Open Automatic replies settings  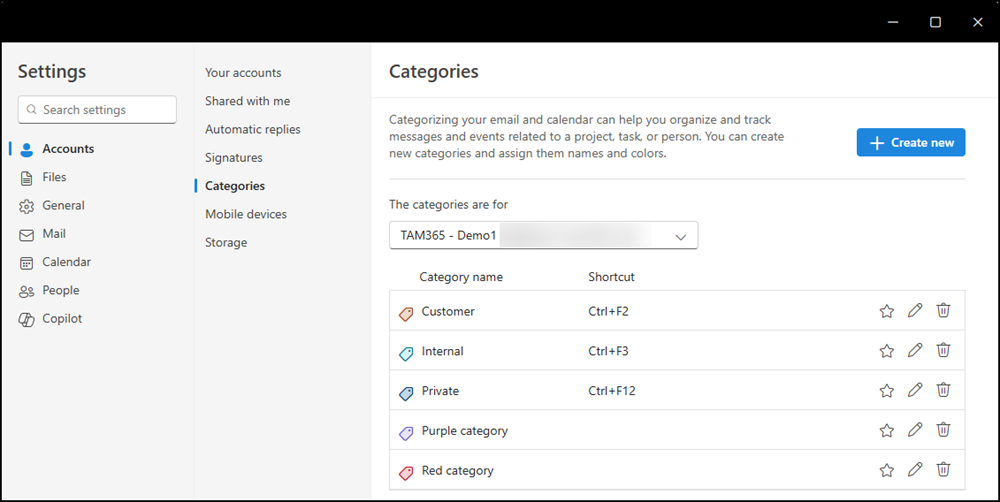click(x=253, y=129)
